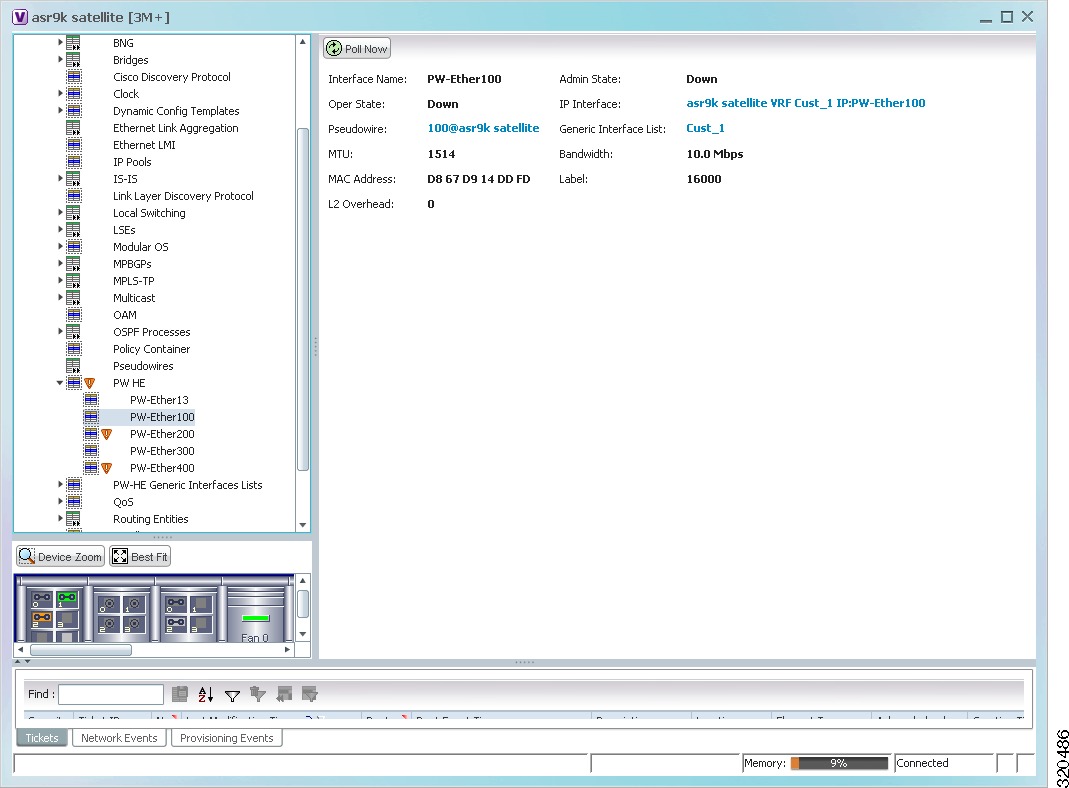Expand the Clock tree node
The height and width of the screenshot is (788, 1069).
coord(60,93)
